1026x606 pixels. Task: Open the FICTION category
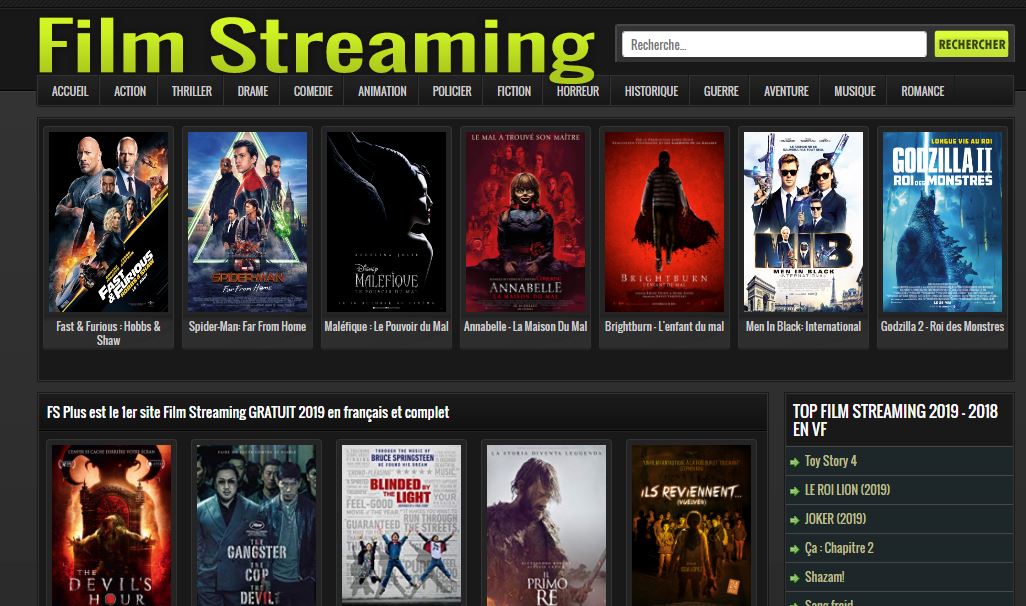tap(514, 91)
